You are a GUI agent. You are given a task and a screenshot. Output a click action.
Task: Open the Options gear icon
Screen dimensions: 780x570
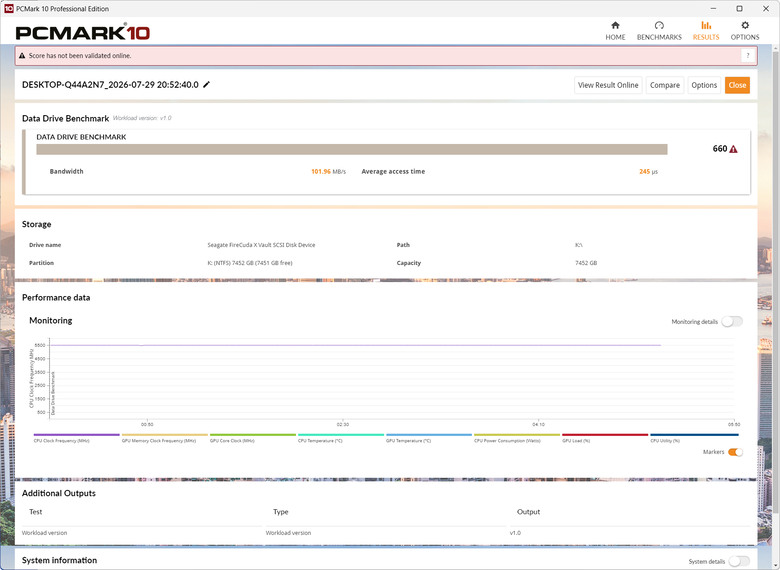tap(744, 25)
